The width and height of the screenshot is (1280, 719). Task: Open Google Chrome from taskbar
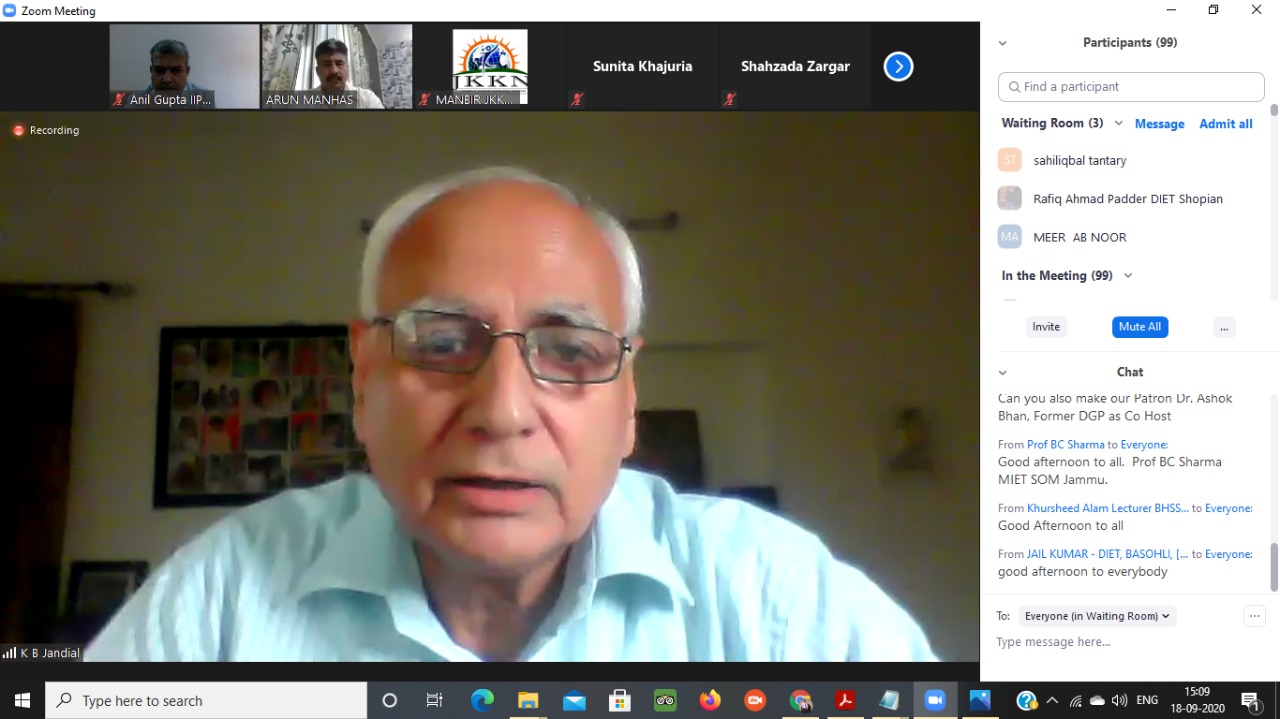pos(800,700)
